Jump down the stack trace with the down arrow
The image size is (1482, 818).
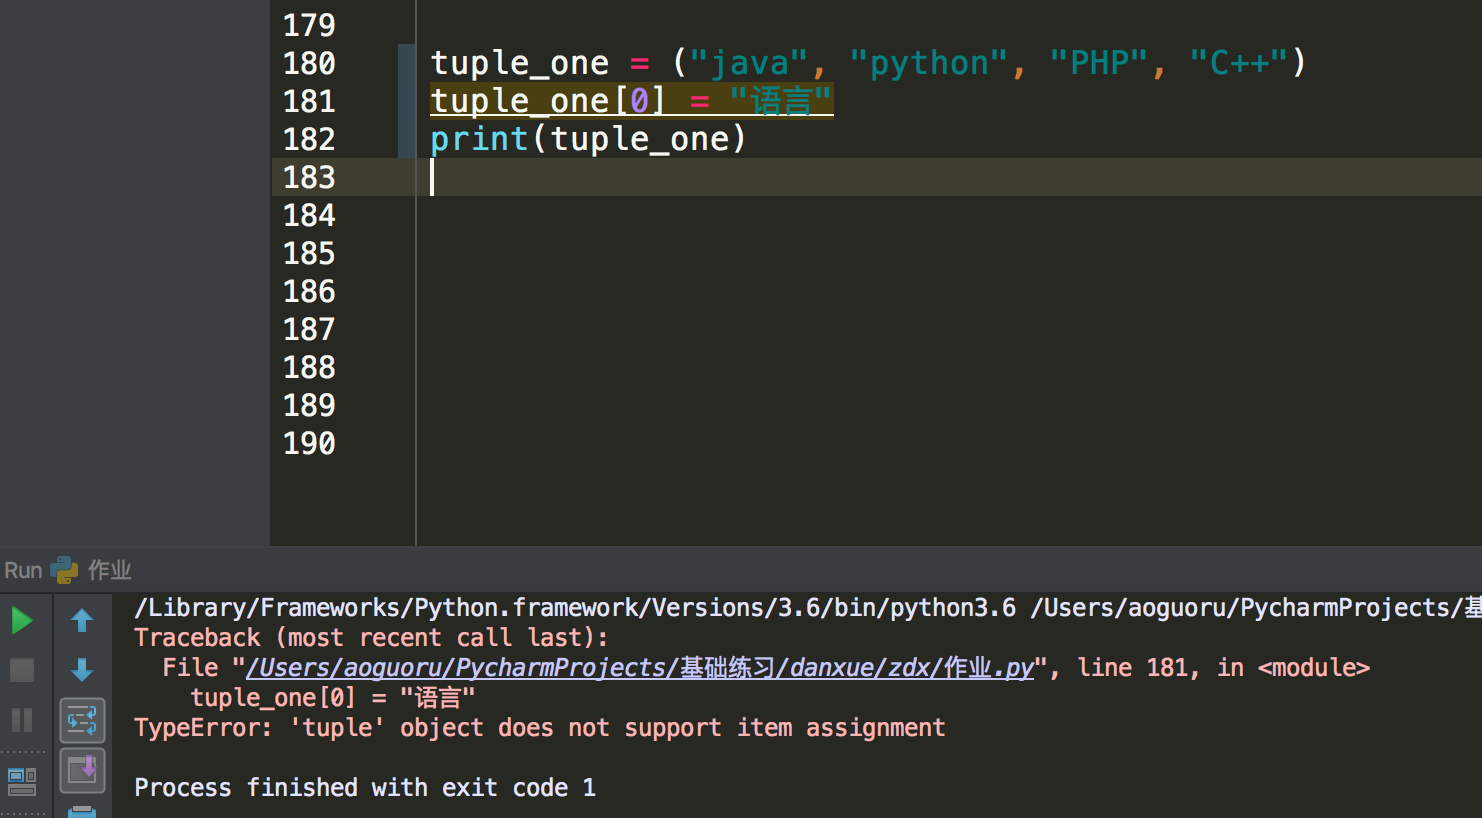point(82,670)
